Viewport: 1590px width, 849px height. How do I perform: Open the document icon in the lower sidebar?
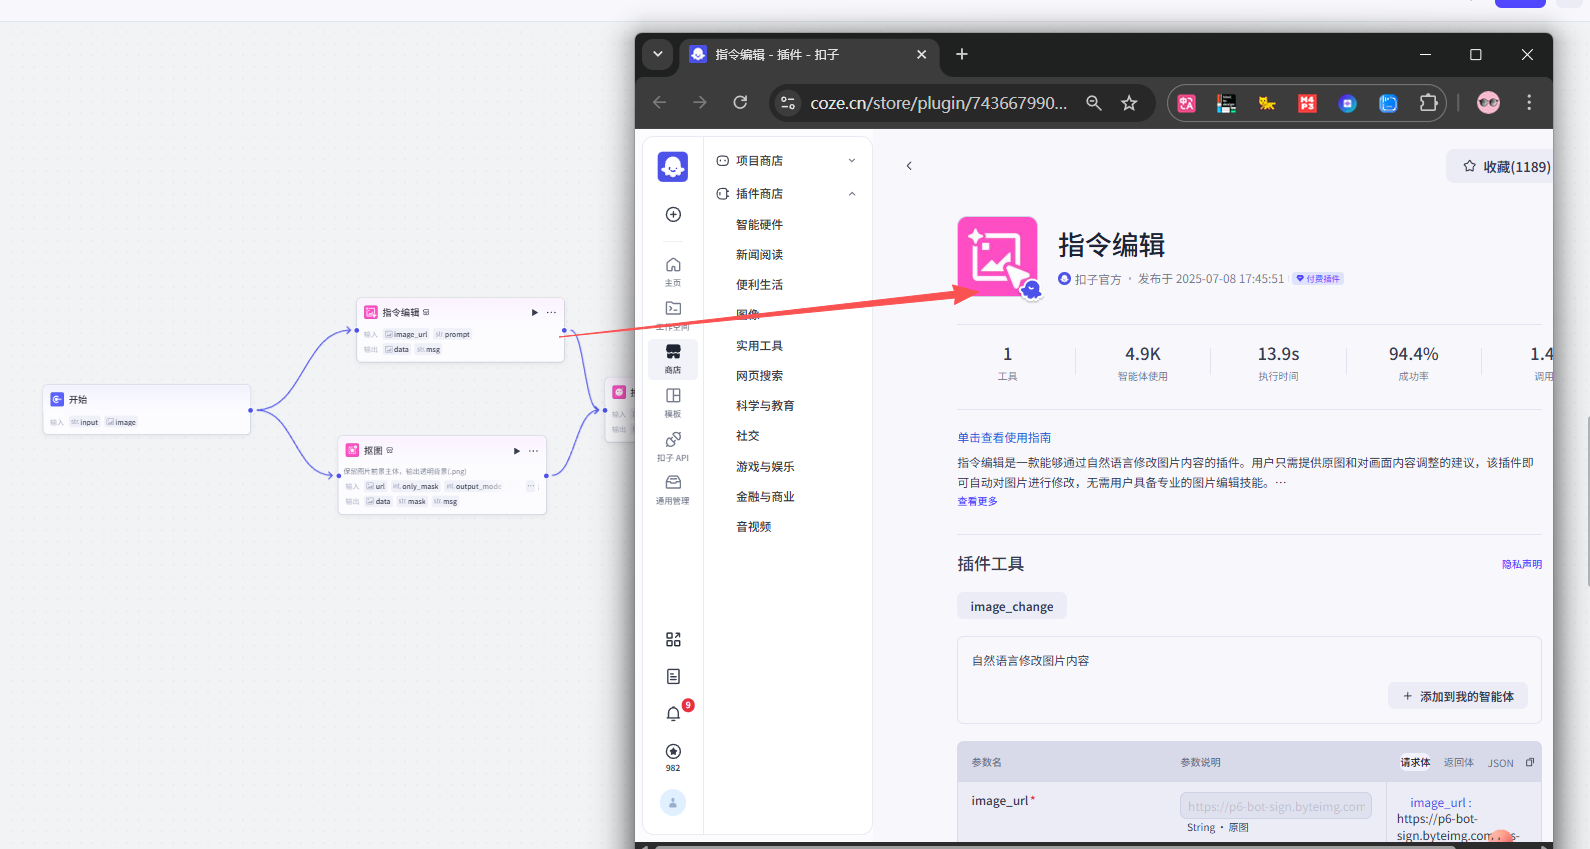673,676
